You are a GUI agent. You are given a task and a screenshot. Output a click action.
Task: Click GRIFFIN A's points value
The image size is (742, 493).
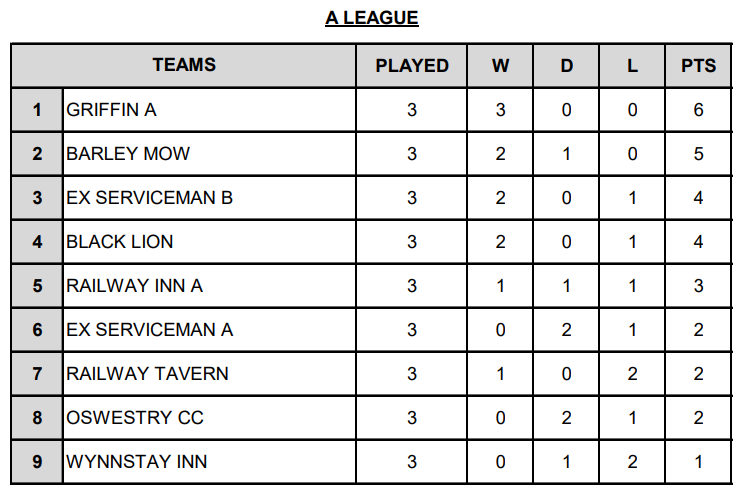pyautogui.click(x=698, y=110)
